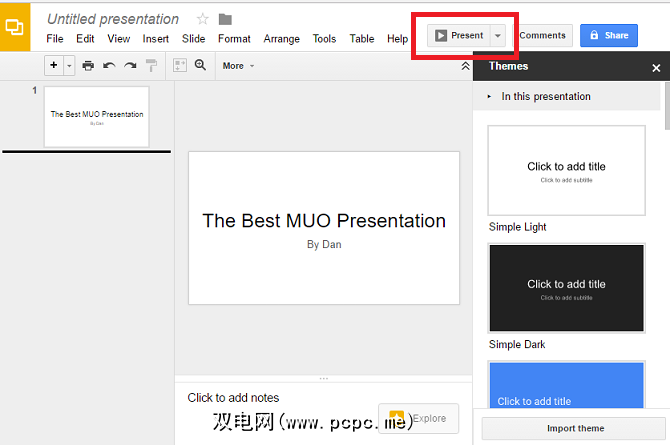Click the notes pane resize handle dots
The image size is (670, 445).
(x=323, y=378)
